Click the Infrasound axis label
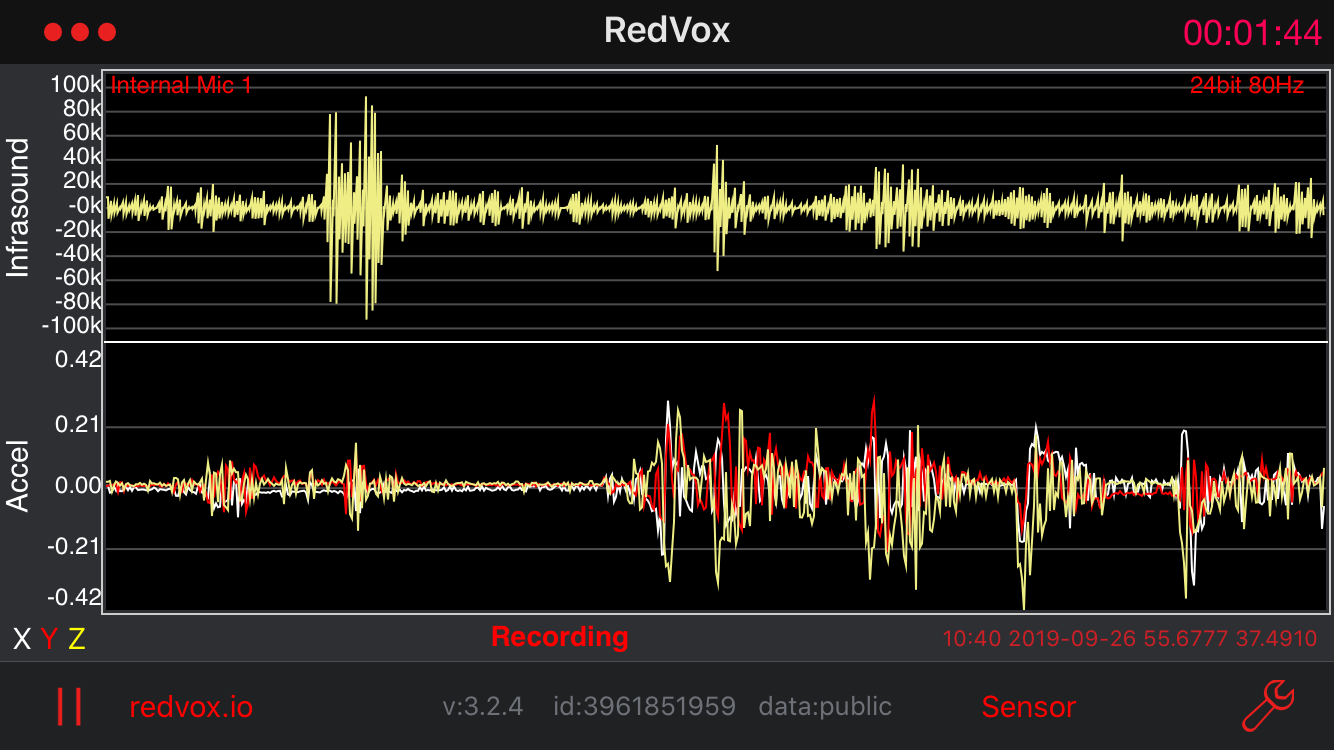Image resolution: width=1334 pixels, height=750 pixels. pyautogui.click(x=19, y=207)
